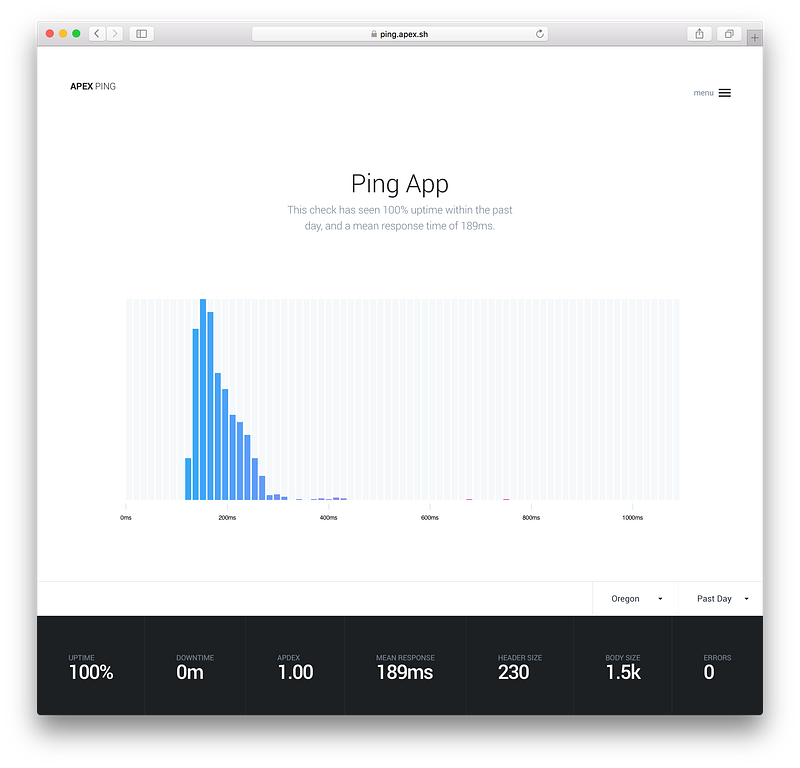Open the hamburger menu icon
The height and width of the screenshot is (768, 800).
[x=724, y=93]
